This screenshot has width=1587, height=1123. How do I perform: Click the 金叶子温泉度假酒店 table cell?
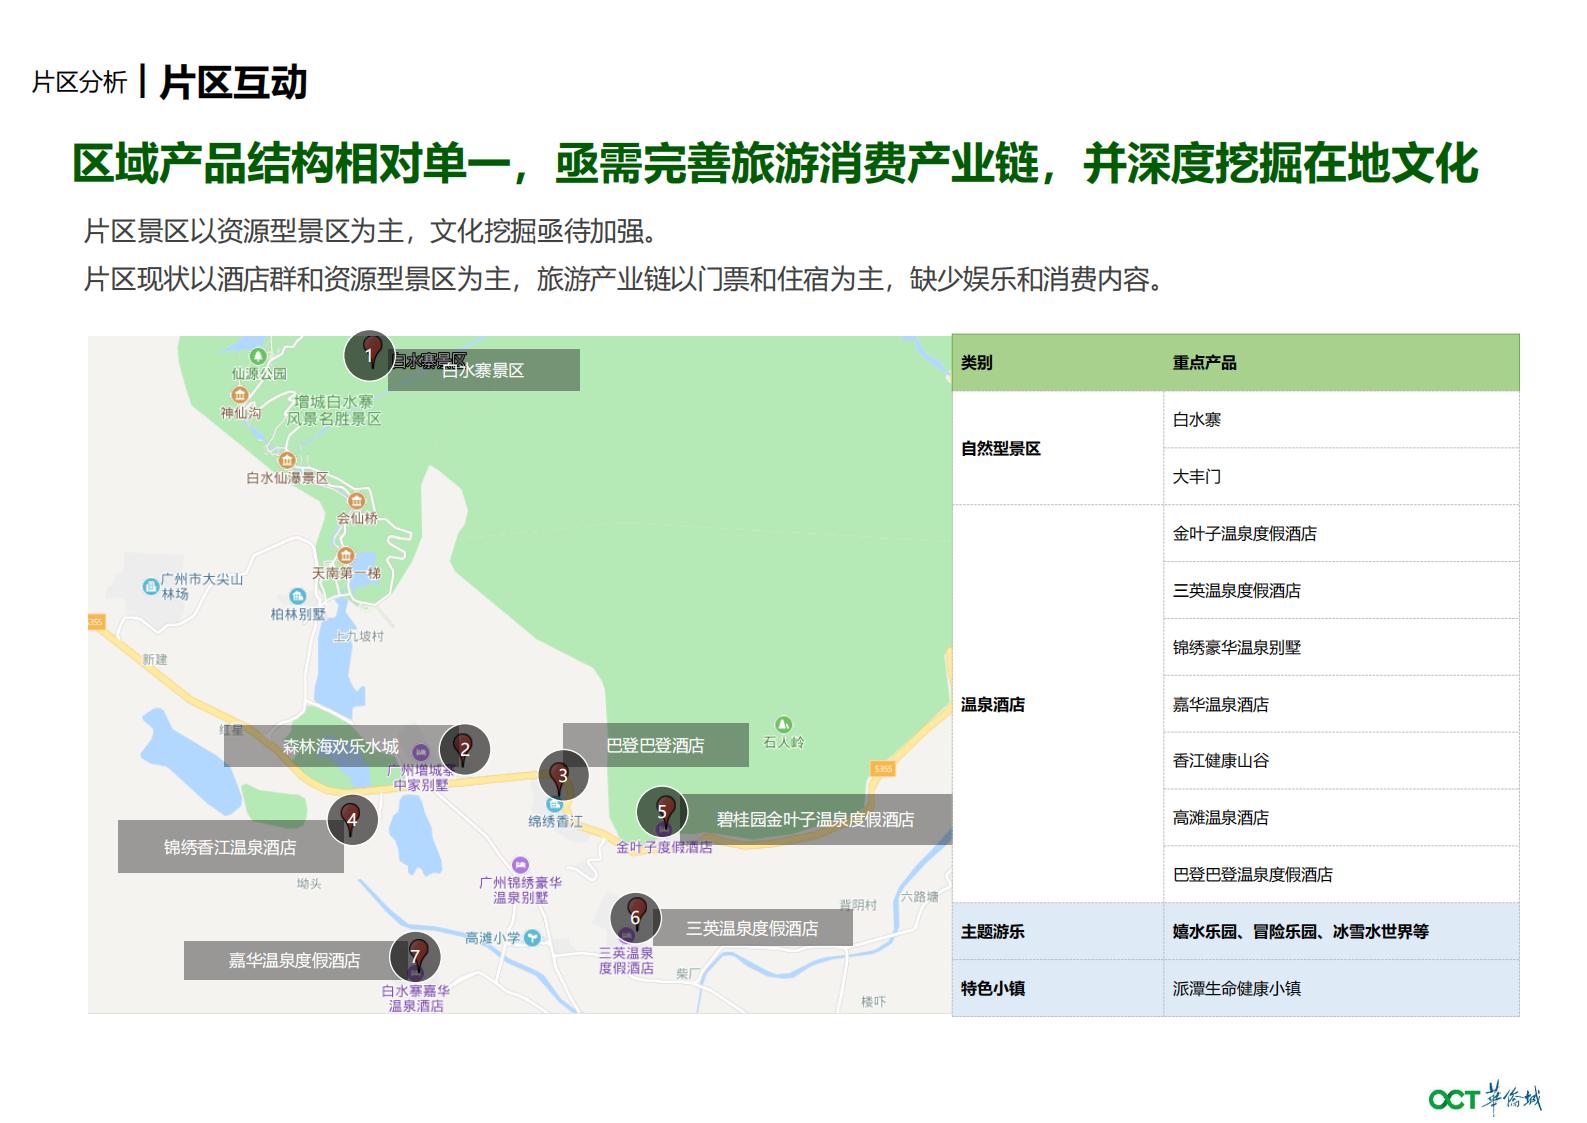(x=1341, y=533)
